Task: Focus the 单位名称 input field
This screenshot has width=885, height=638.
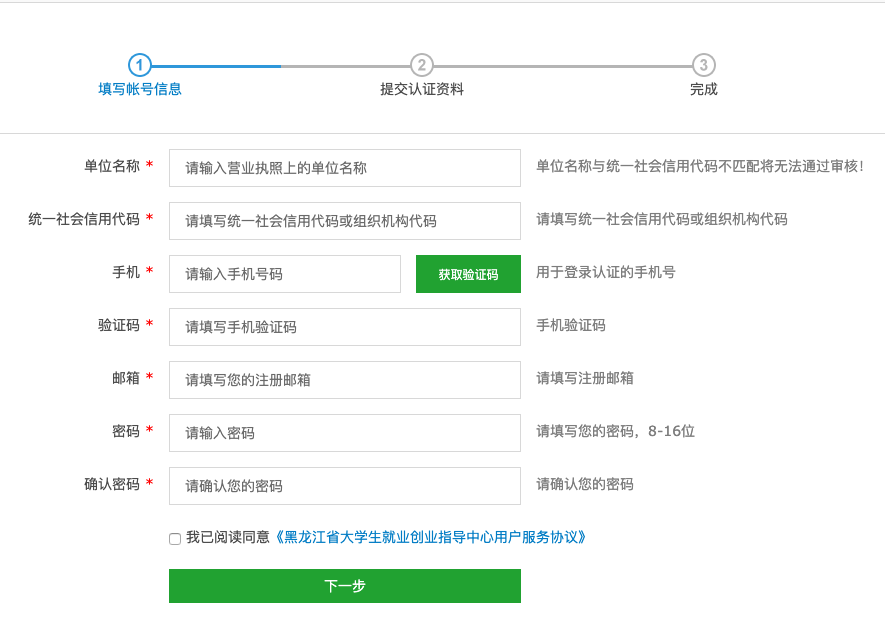Action: pos(344,168)
